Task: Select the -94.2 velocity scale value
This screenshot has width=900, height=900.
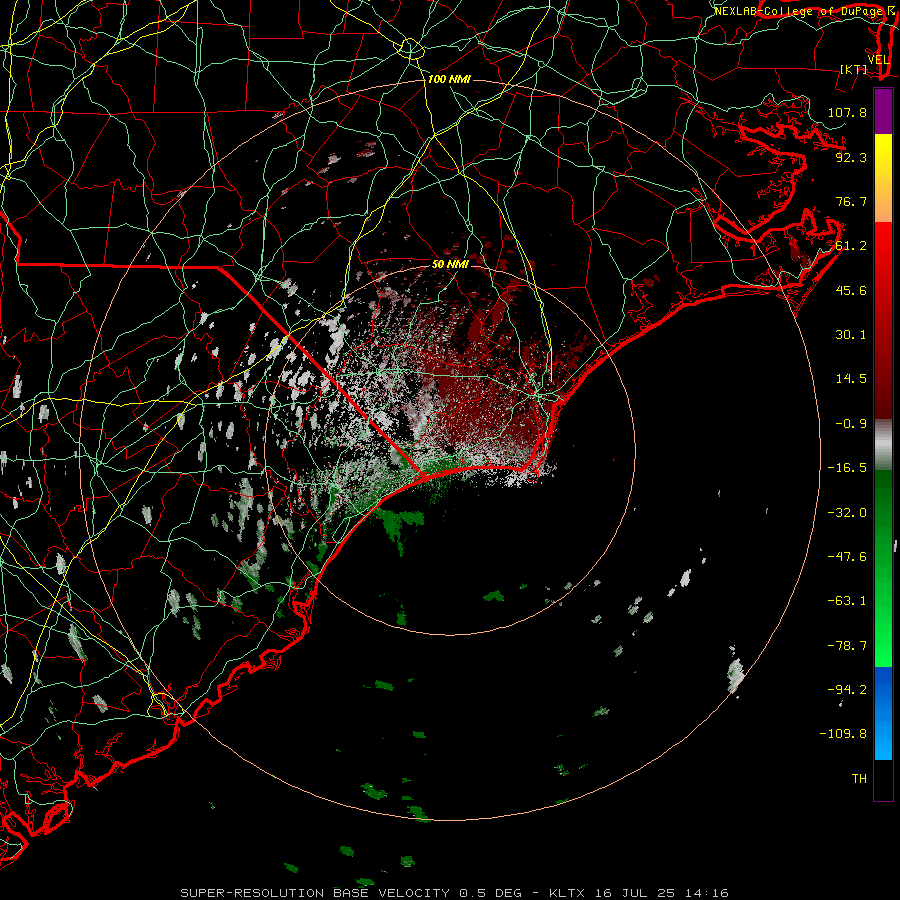Action: coord(847,689)
